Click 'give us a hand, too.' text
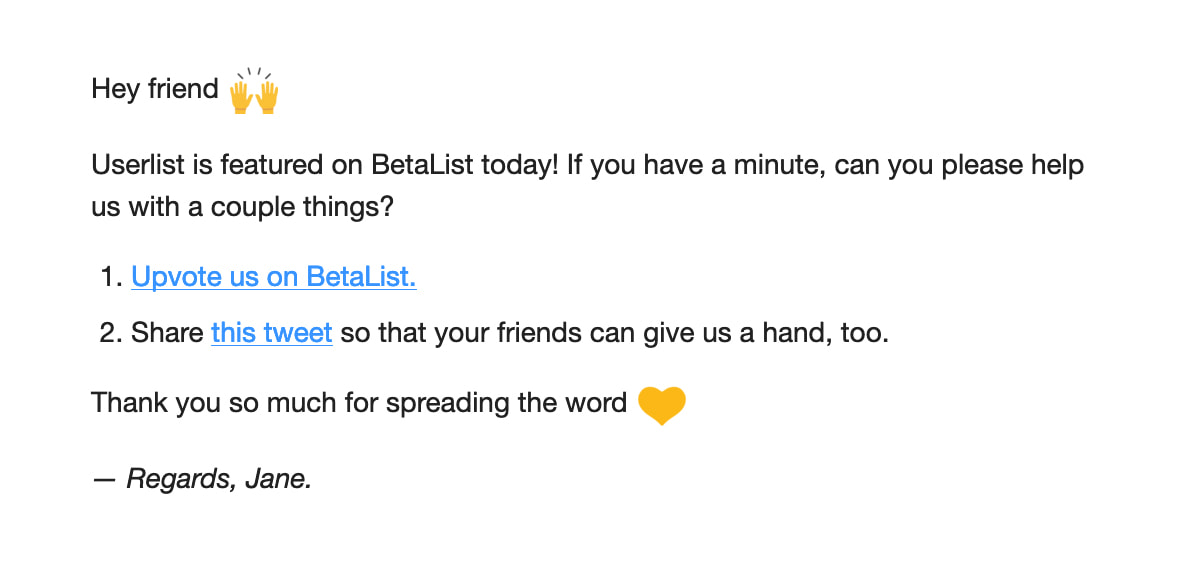1181x570 pixels. pos(765,332)
